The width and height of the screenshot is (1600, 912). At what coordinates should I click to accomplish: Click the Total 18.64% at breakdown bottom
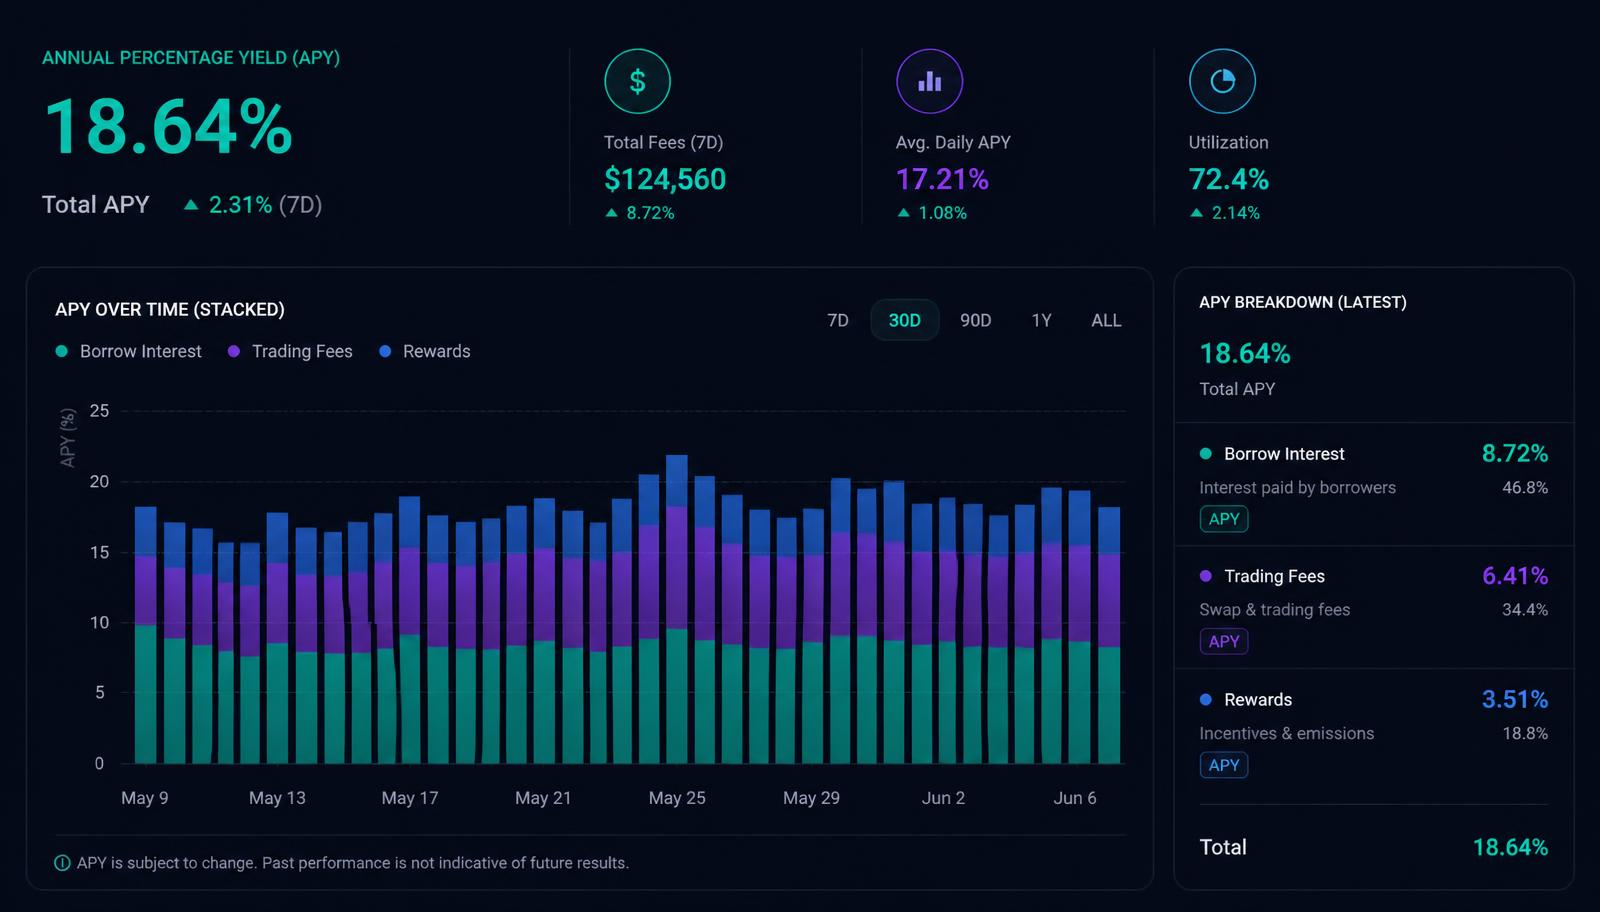point(1510,847)
